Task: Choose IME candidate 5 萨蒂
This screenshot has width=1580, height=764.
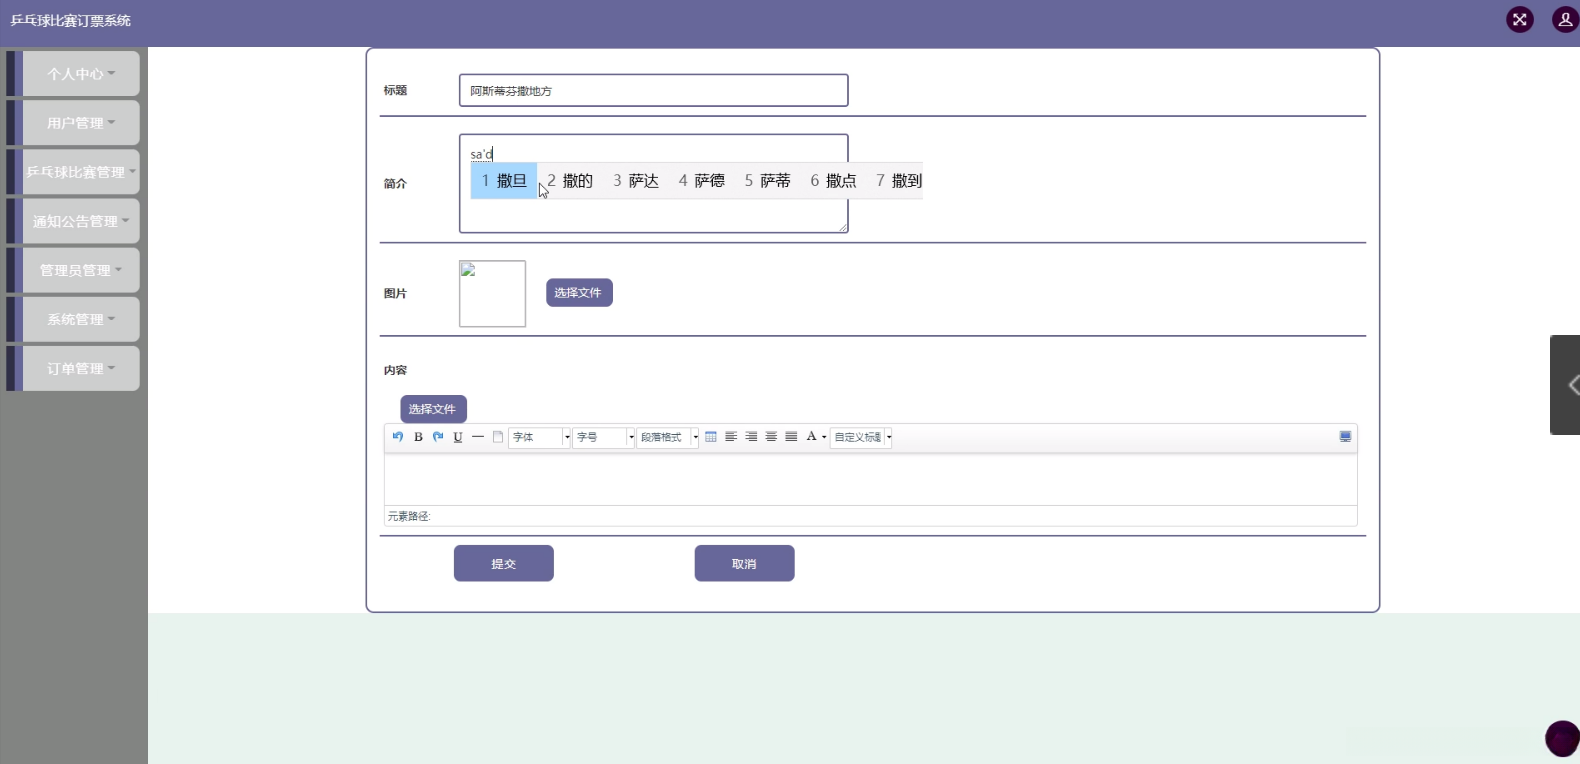Action: click(768, 181)
